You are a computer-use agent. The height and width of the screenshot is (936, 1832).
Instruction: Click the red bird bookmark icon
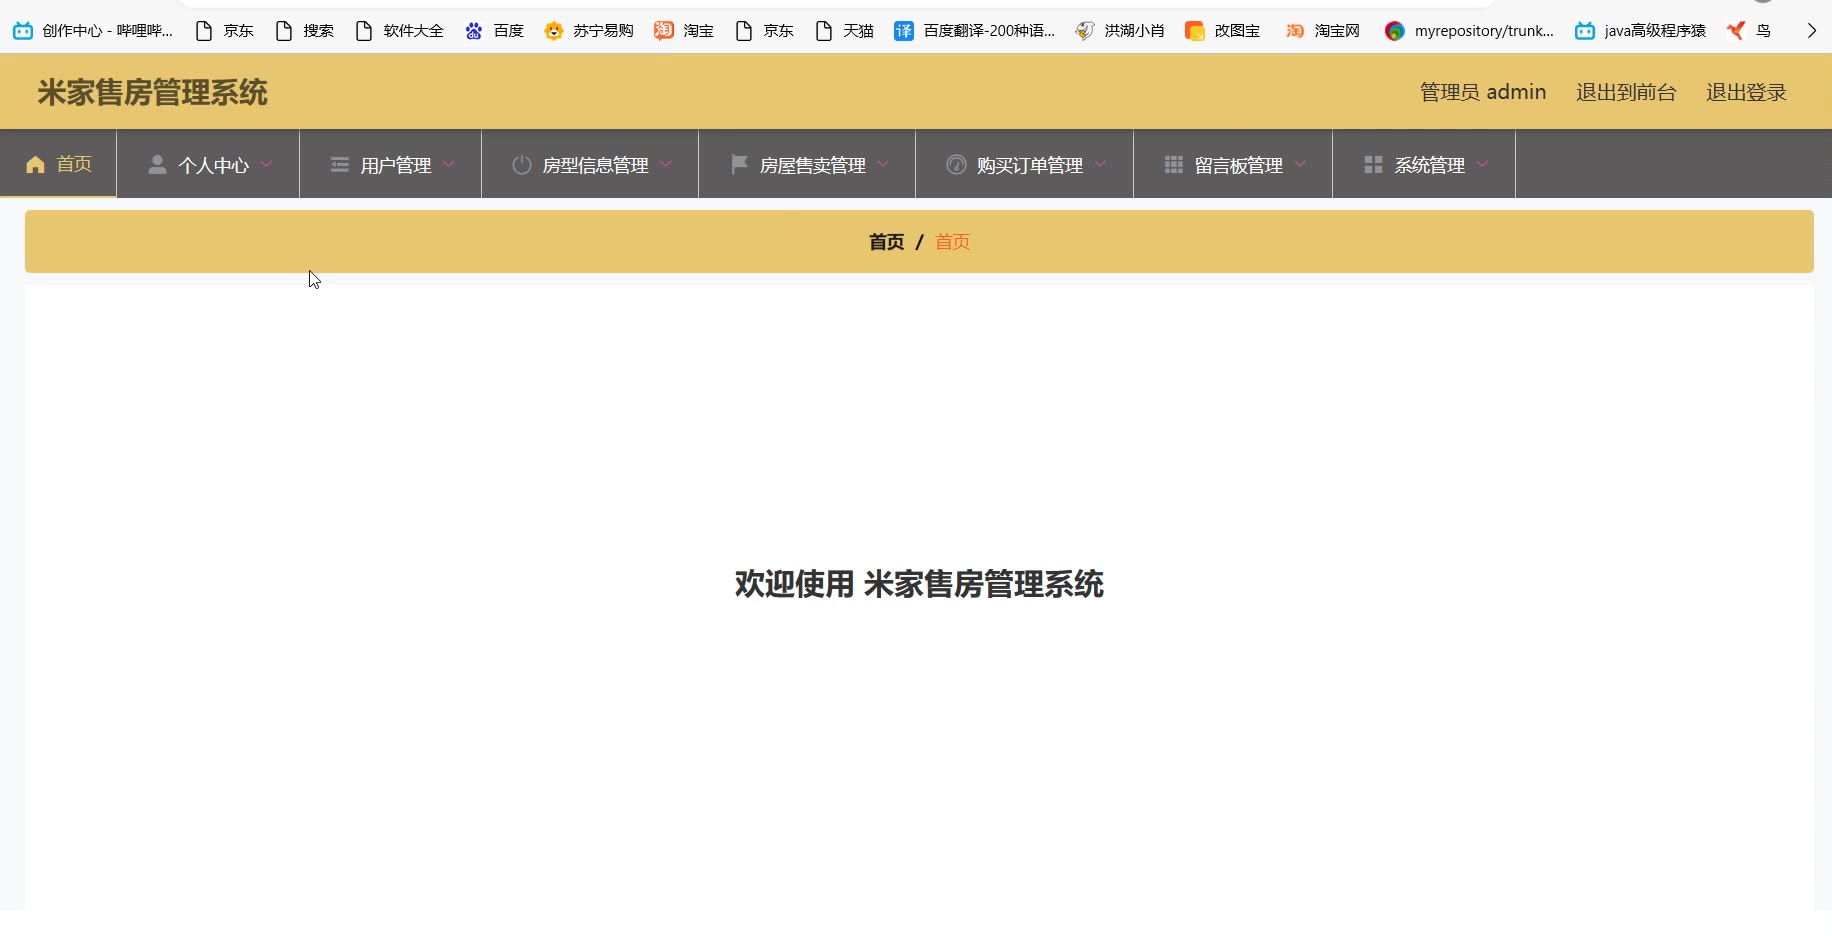click(1736, 31)
